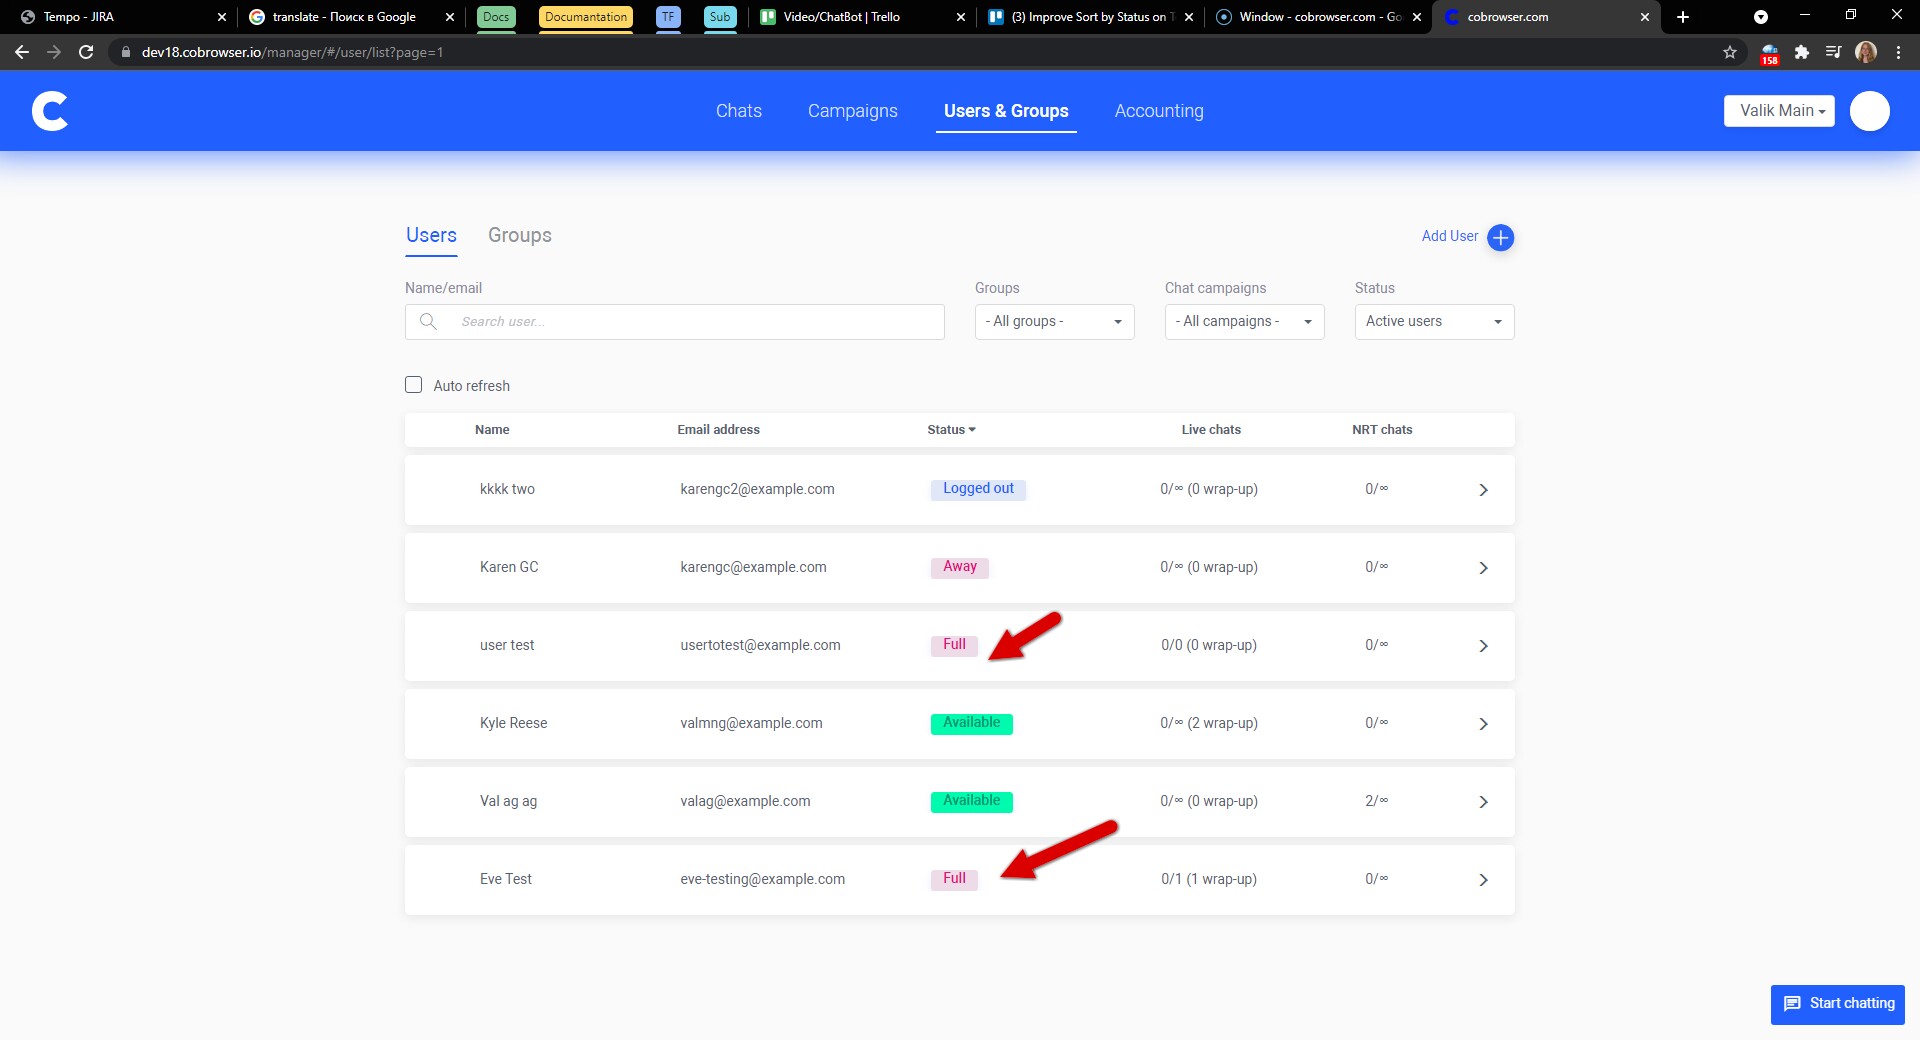This screenshot has width=1920, height=1040.
Task: Click the media controls icon near extensions
Action: pyautogui.click(x=1834, y=52)
